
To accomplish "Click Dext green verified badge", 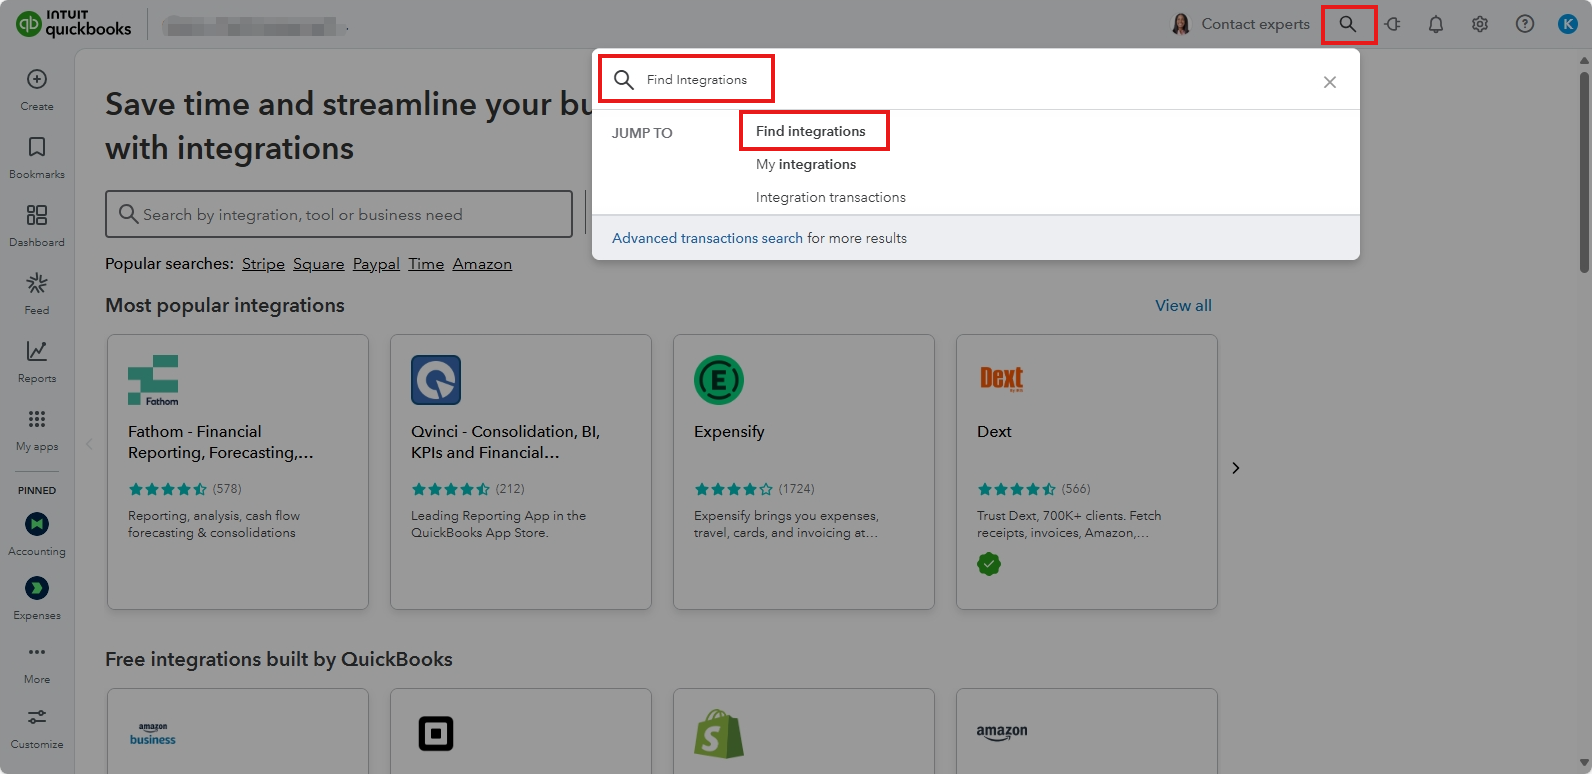I will pyautogui.click(x=989, y=564).
